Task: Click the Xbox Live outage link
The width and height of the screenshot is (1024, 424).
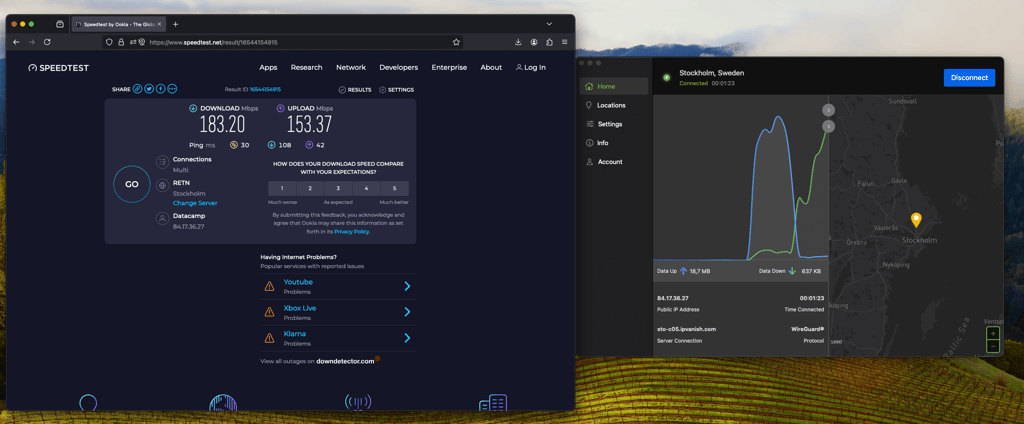Action: click(300, 308)
